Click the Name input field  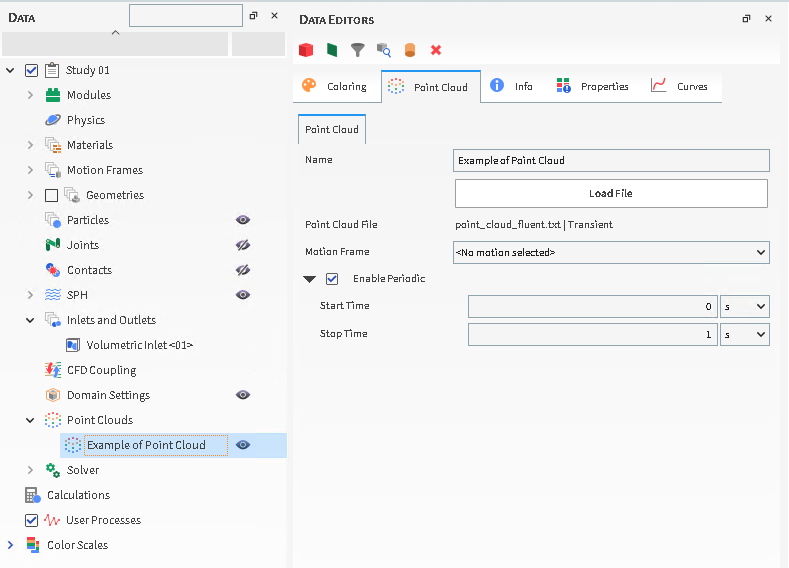pos(611,161)
